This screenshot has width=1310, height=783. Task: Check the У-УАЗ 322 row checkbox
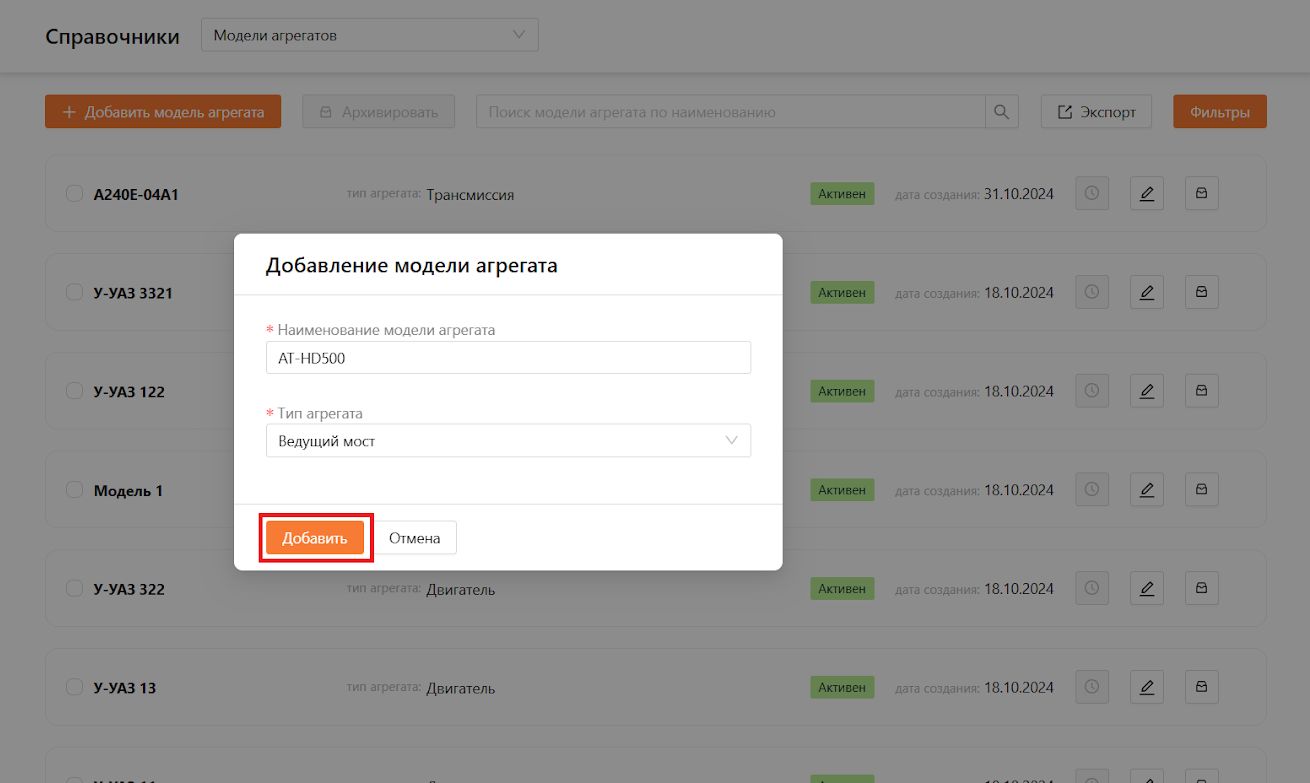74,588
